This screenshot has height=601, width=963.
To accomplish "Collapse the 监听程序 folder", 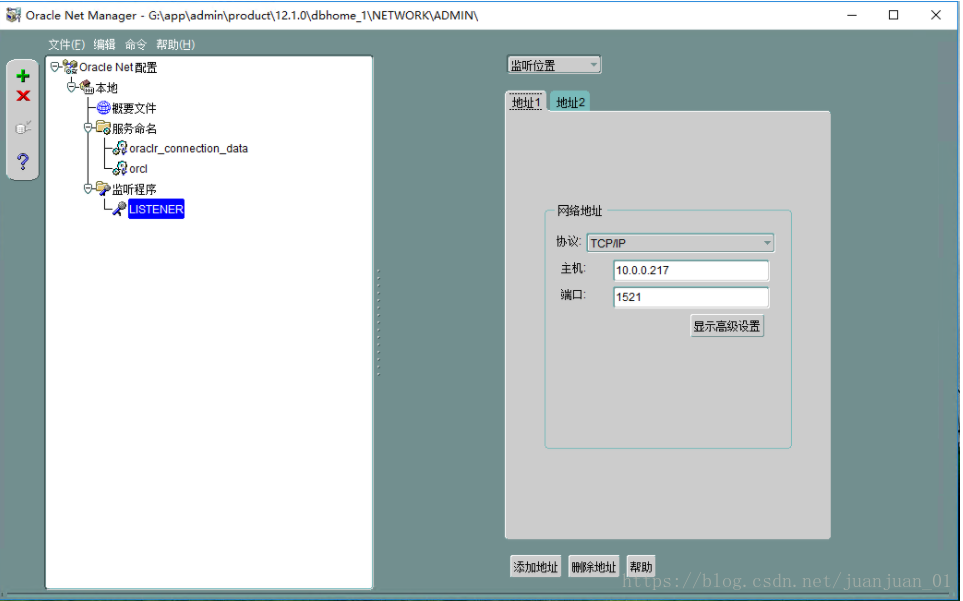I will click(x=88, y=188).
